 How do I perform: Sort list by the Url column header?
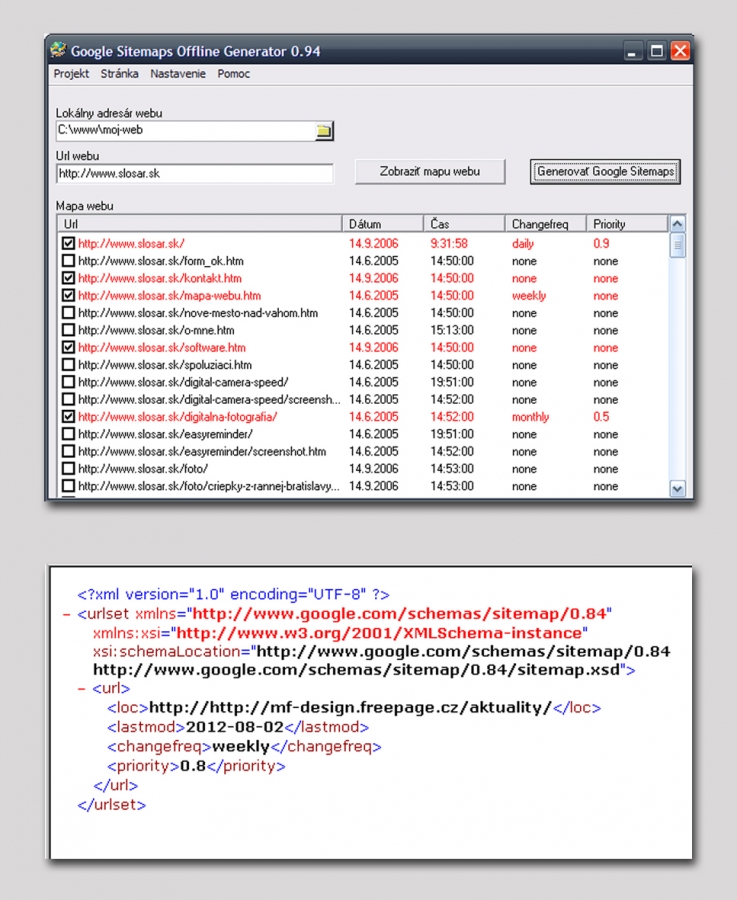tap(200, 224)
